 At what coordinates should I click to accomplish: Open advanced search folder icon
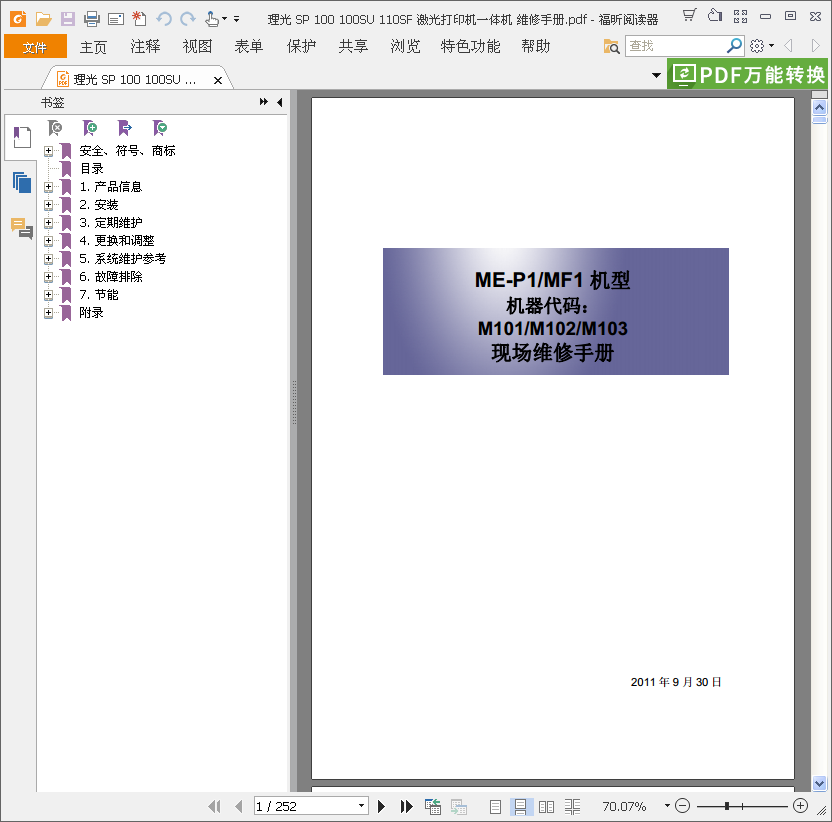pyautogui.click(x=611, y=47)
